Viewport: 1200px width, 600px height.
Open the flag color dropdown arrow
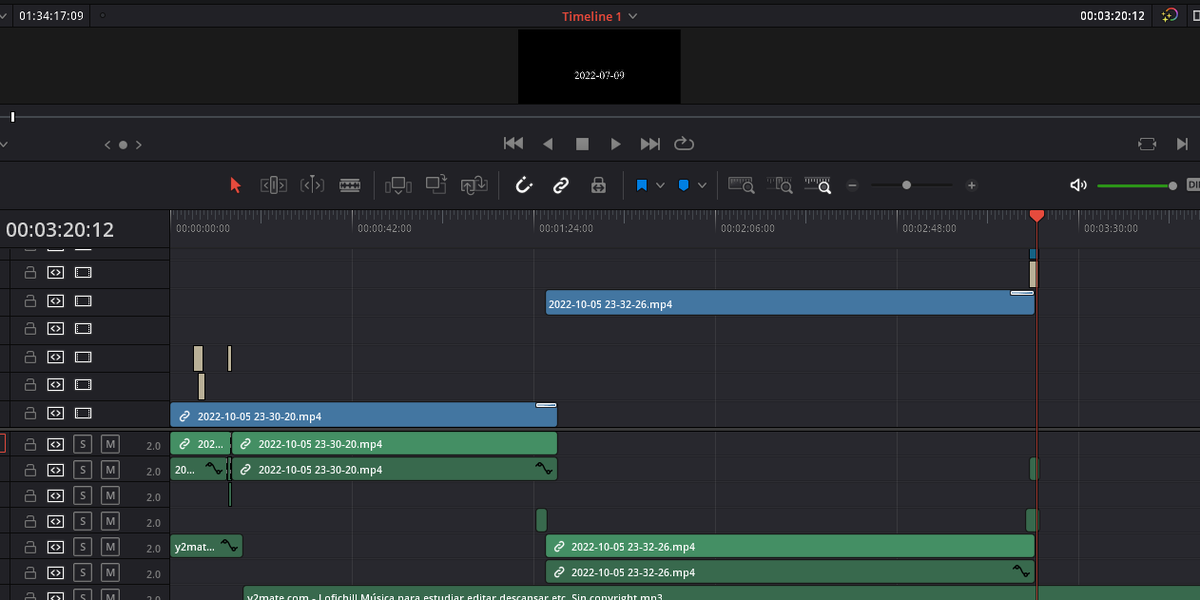(660, 185)
